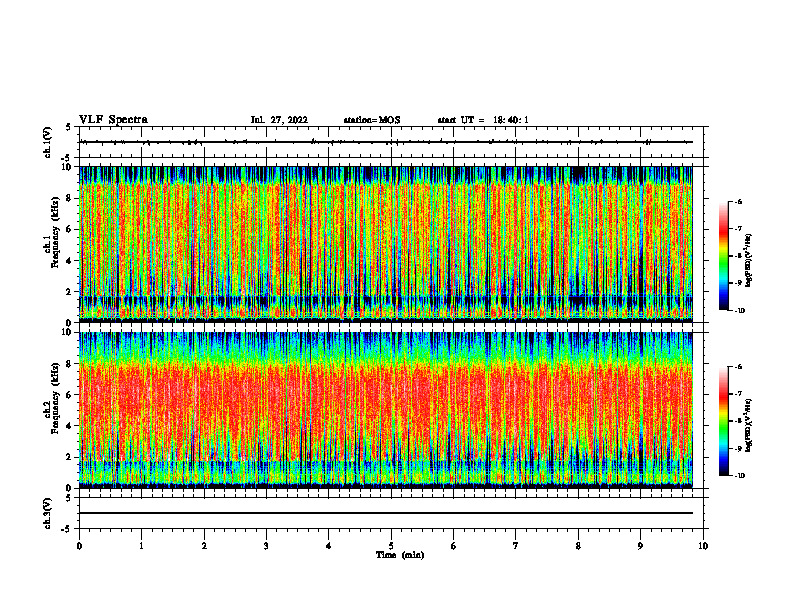The image size is (792, 612).
Task: Click the ch.1 spectrogram plot area
Action: (385, 244)
